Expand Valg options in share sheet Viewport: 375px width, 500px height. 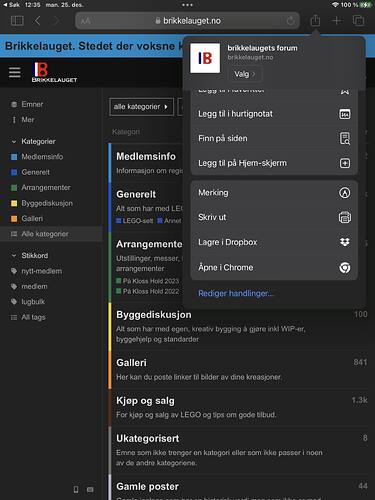point(244,74)
